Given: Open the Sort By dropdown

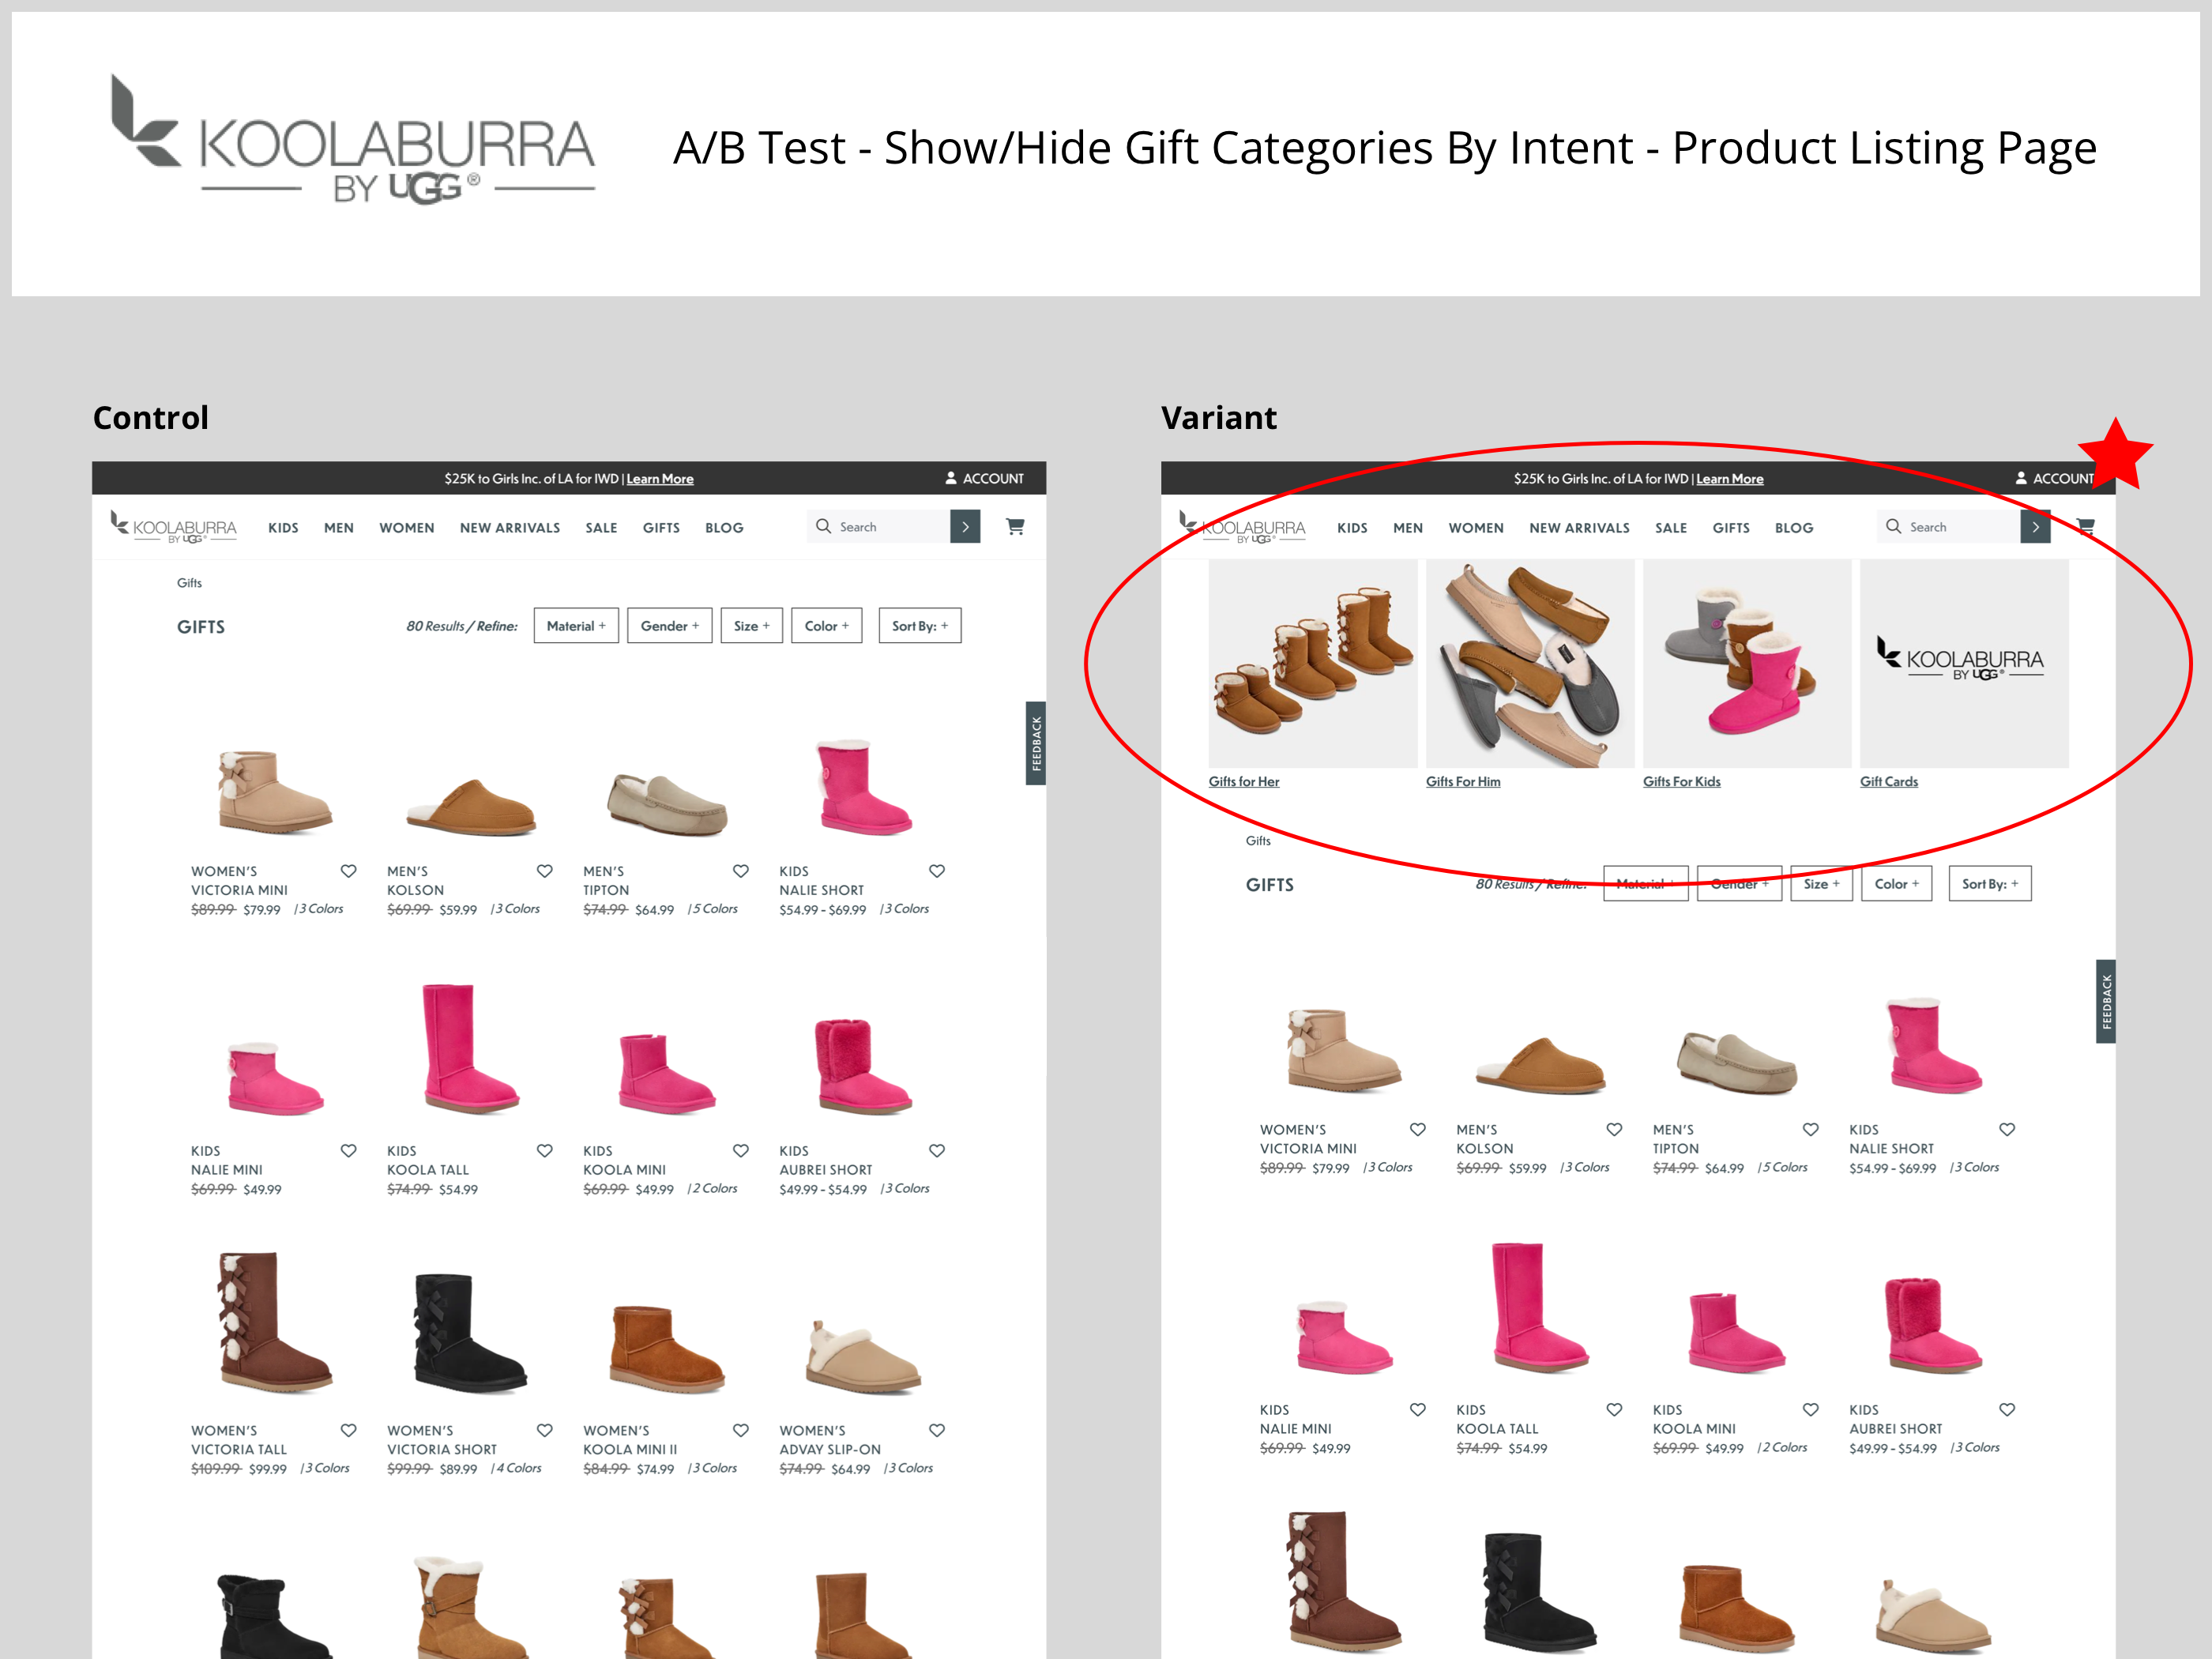Looking at the screenshot, I should 919,626.
